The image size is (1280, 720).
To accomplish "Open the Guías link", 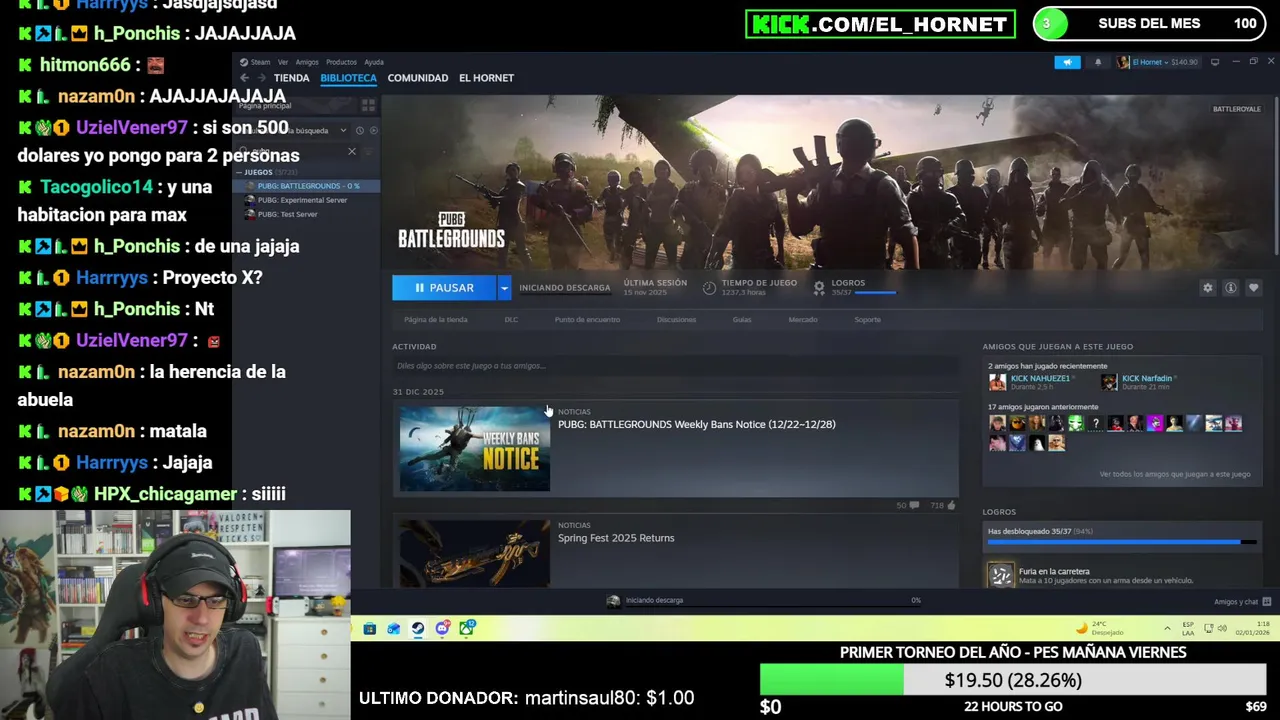I will click(x=742, y=320).
